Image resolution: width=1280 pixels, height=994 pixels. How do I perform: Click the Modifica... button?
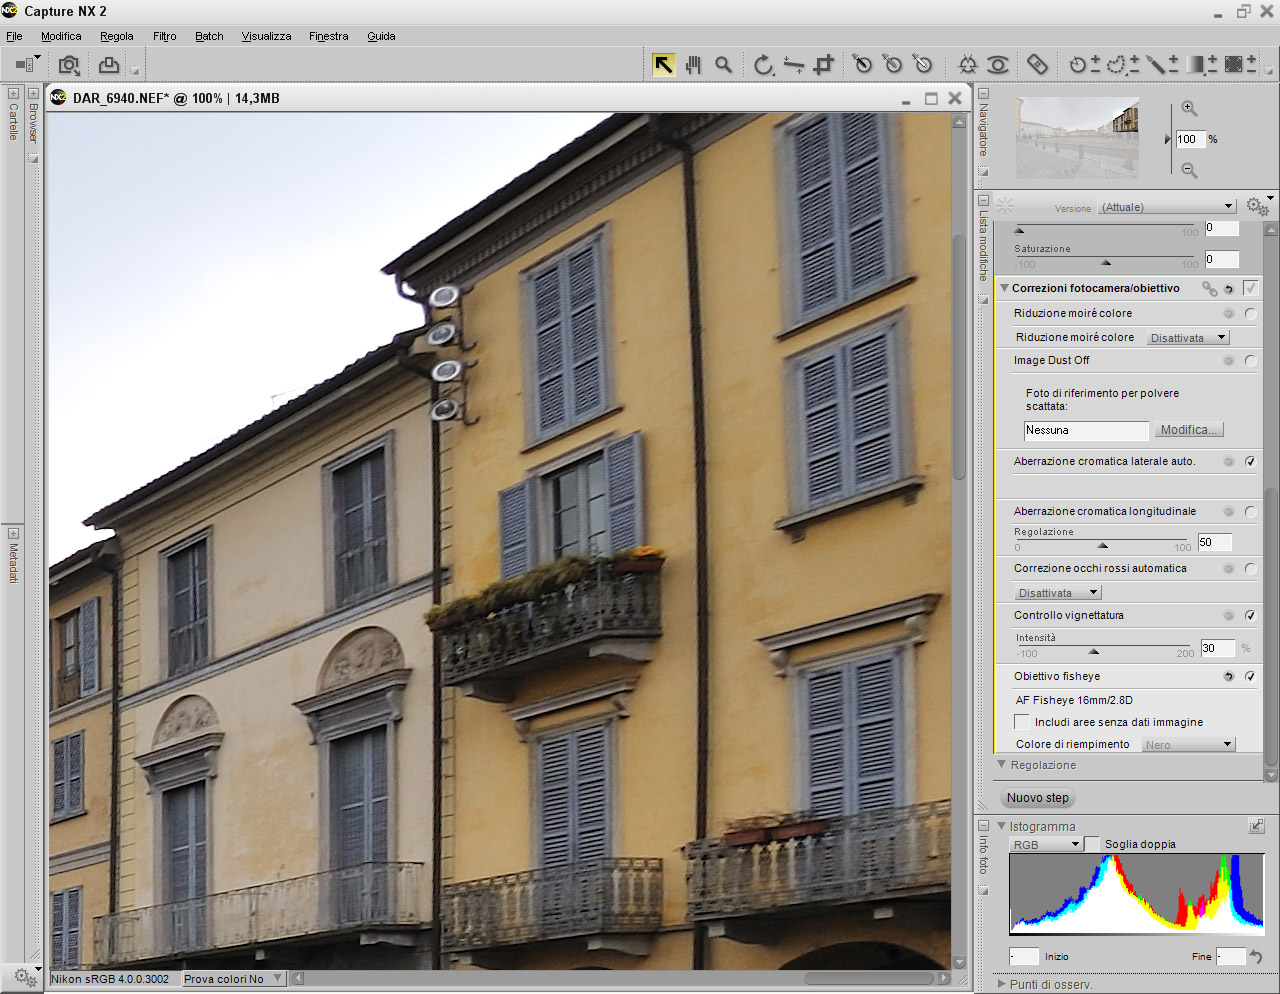(1188, 430)
